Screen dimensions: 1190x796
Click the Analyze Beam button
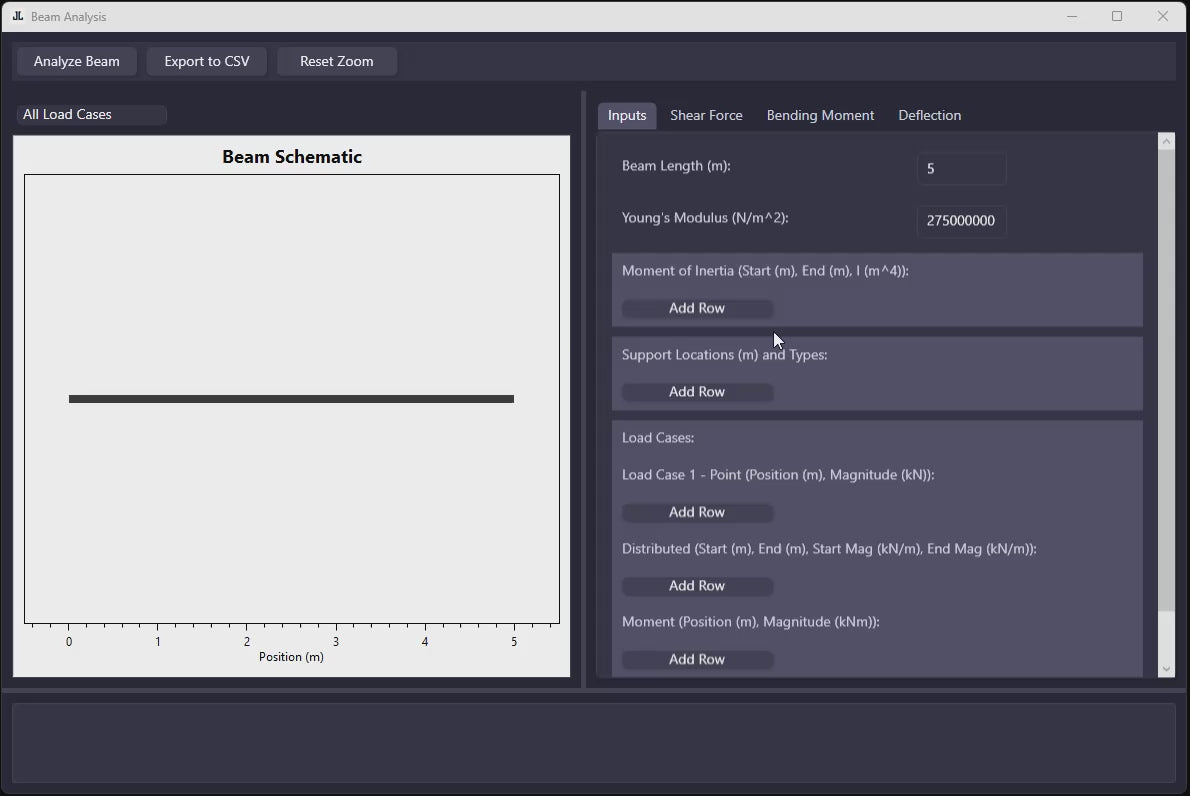[x=77, y=61]
